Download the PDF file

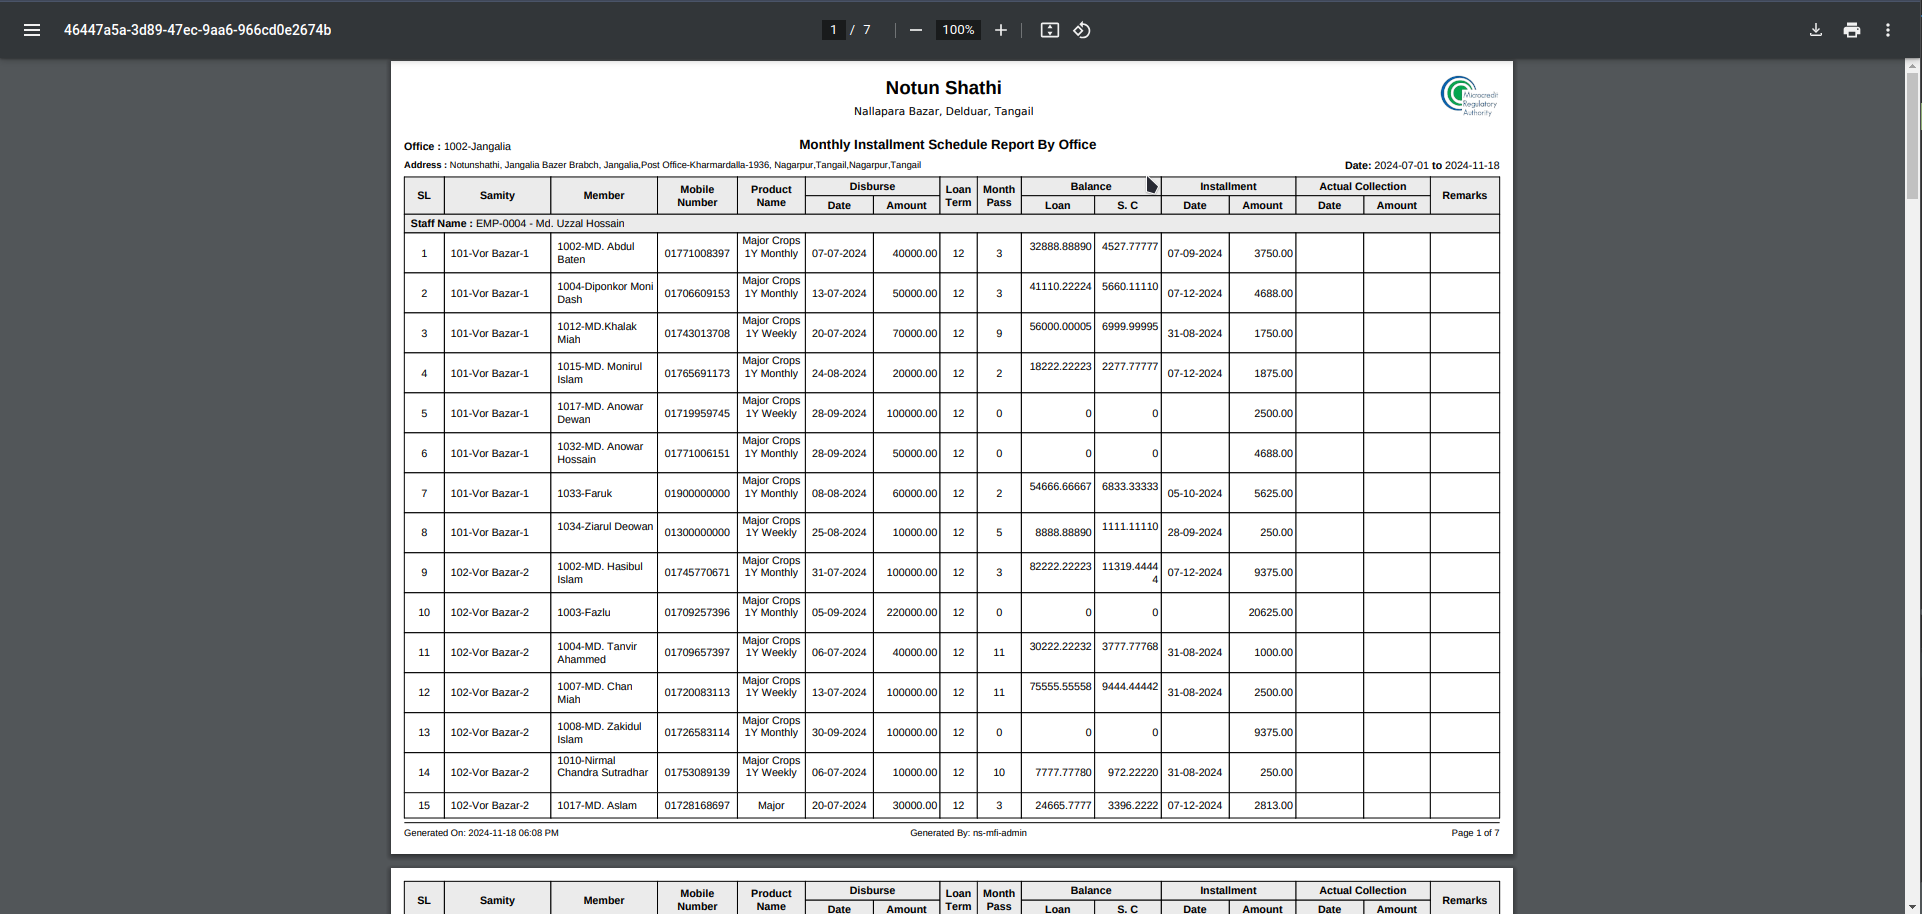[1816, 30]
